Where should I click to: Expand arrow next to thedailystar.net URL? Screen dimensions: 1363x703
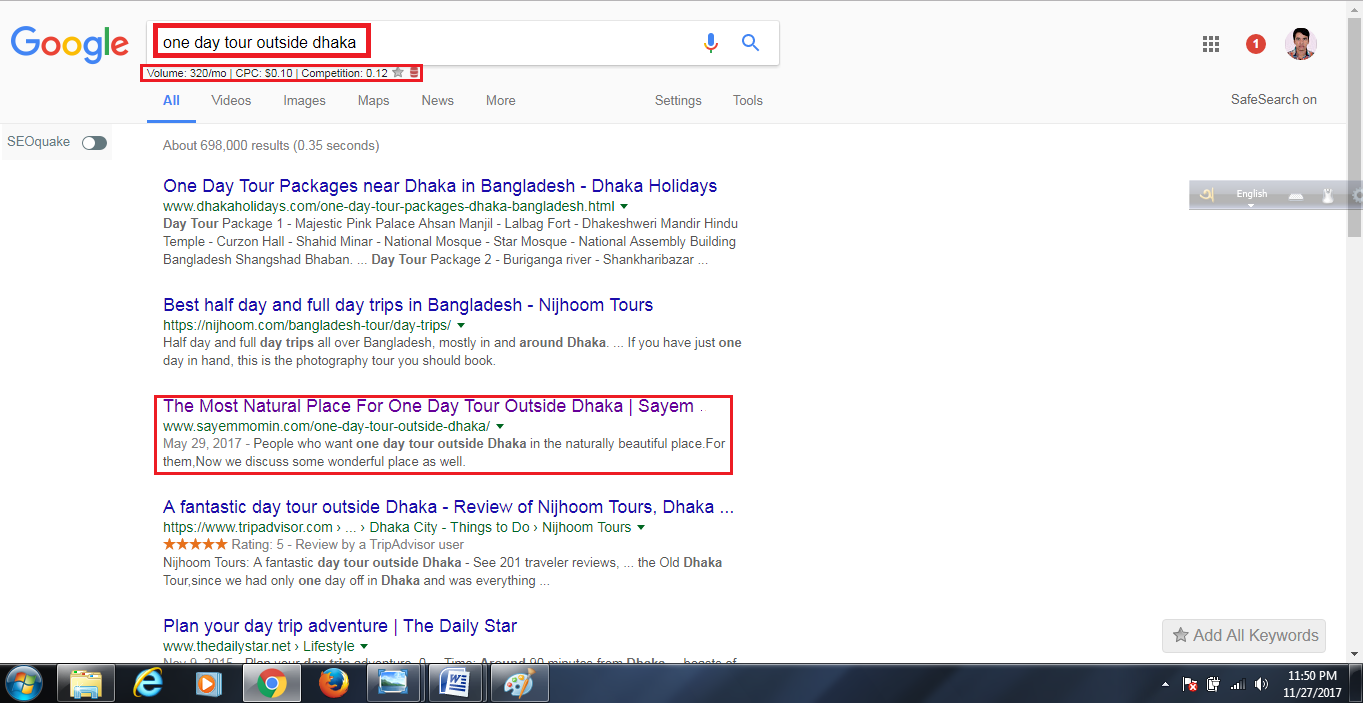click(x=364, y=647)
